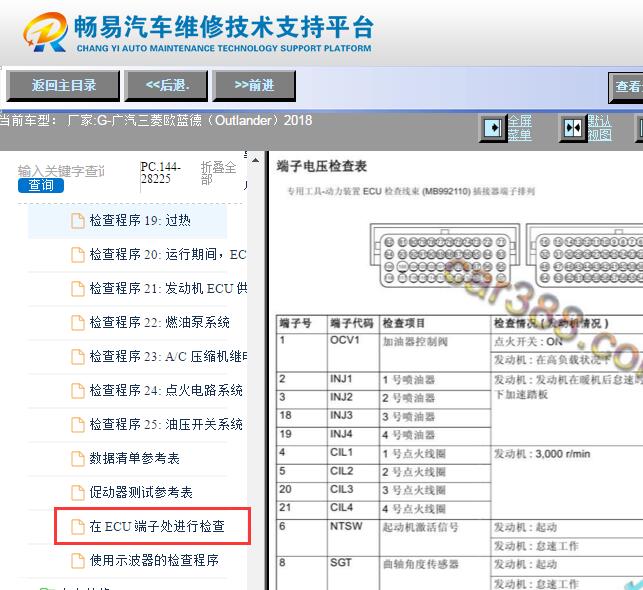Click the left ECU connector diagram
This screenshot has height=590, width=643.
tap(445, 256)
